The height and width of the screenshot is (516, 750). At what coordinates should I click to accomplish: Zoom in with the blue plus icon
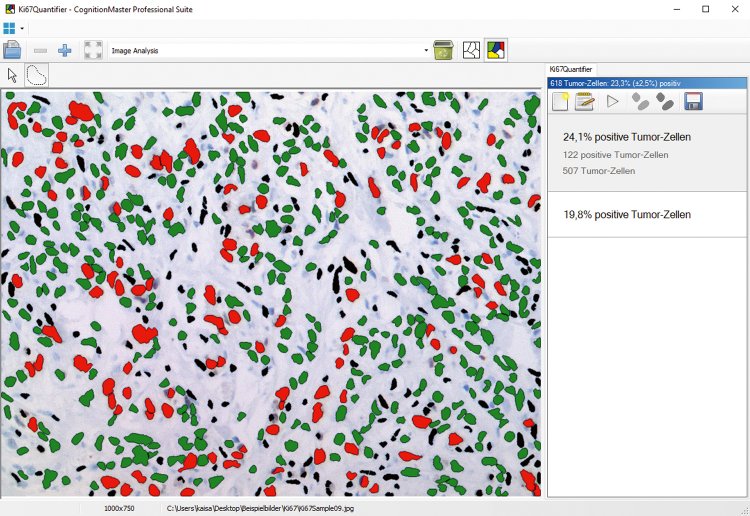[x=65, y=50]
